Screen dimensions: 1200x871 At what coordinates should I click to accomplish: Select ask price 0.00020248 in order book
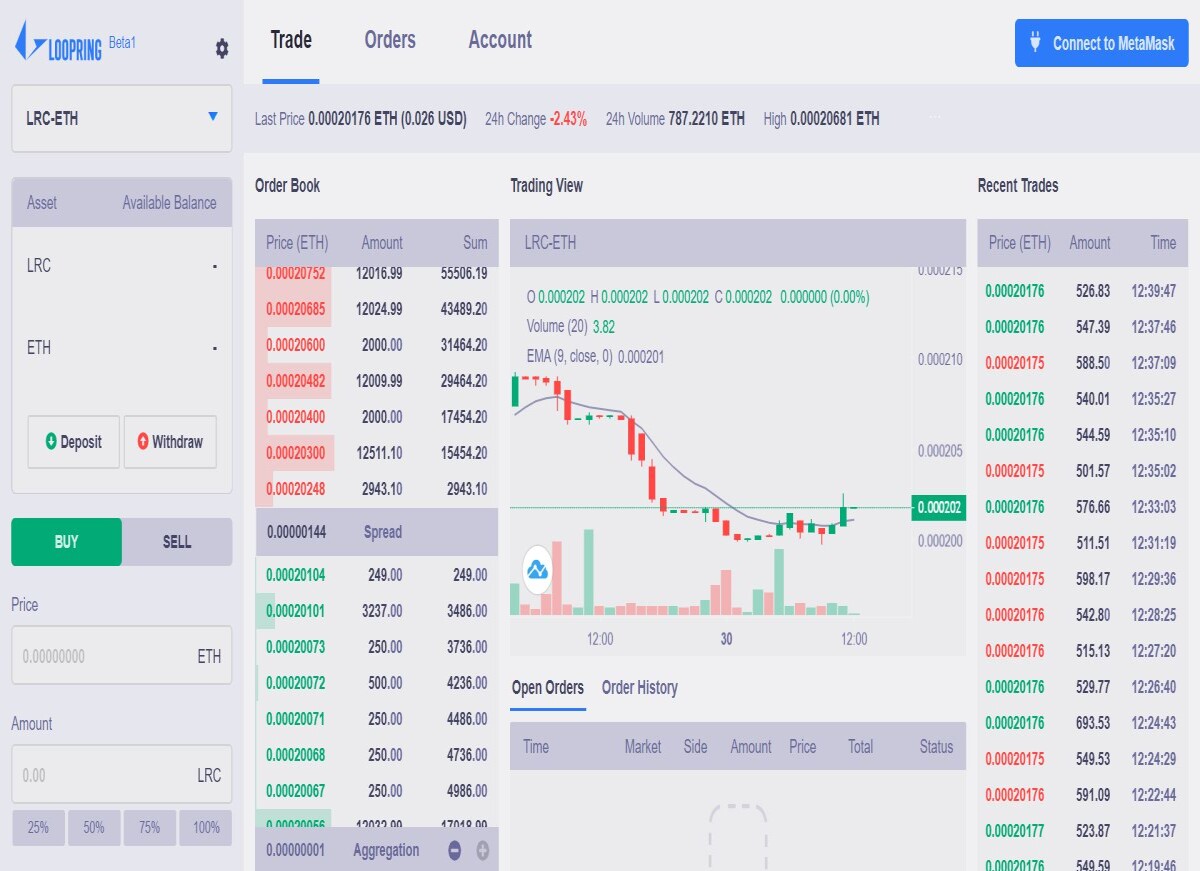pos(296,489)
